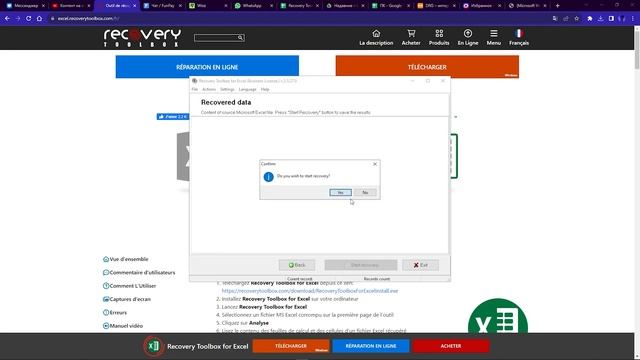Image resolution: width=640 pixels, height=360 pixels.
Task: Click the search magnifier icon
Action: pyautogui.click(x=240, y=38)
